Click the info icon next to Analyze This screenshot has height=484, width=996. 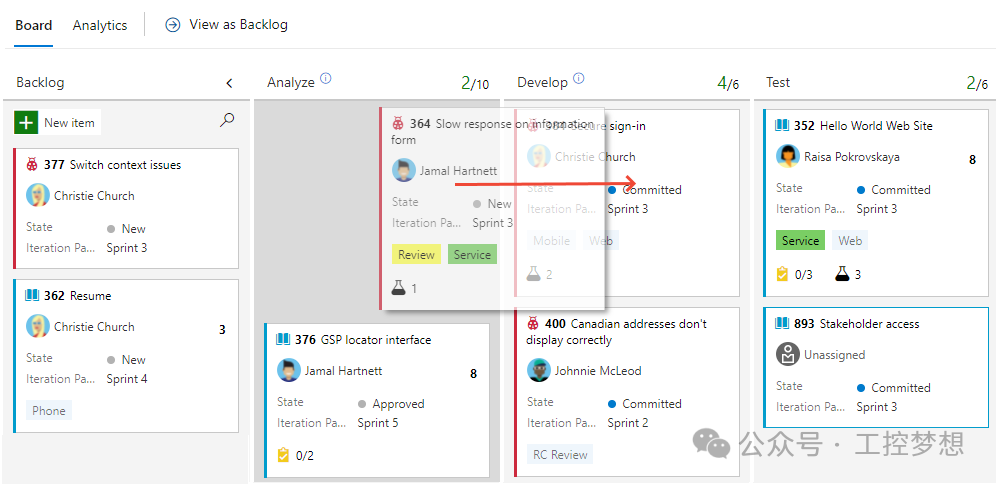[326, 79]
